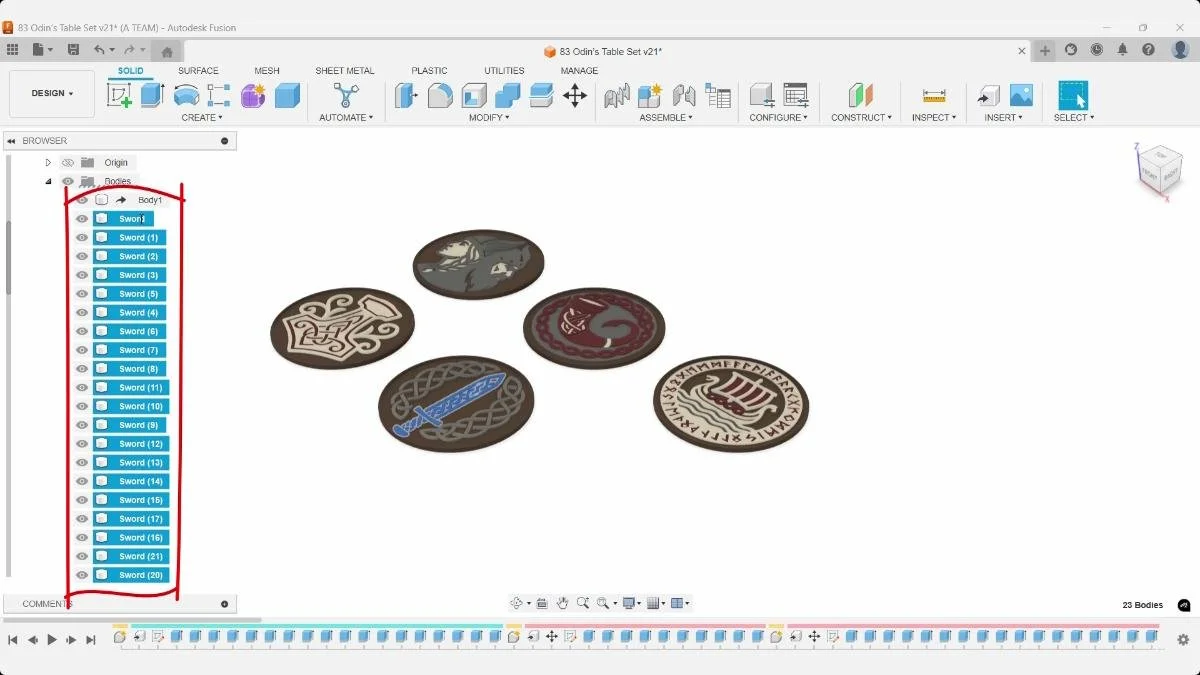Toggle eye icon for Sword (8)
Viewport: 1200px width, 675px height.
tap(82, 369)
